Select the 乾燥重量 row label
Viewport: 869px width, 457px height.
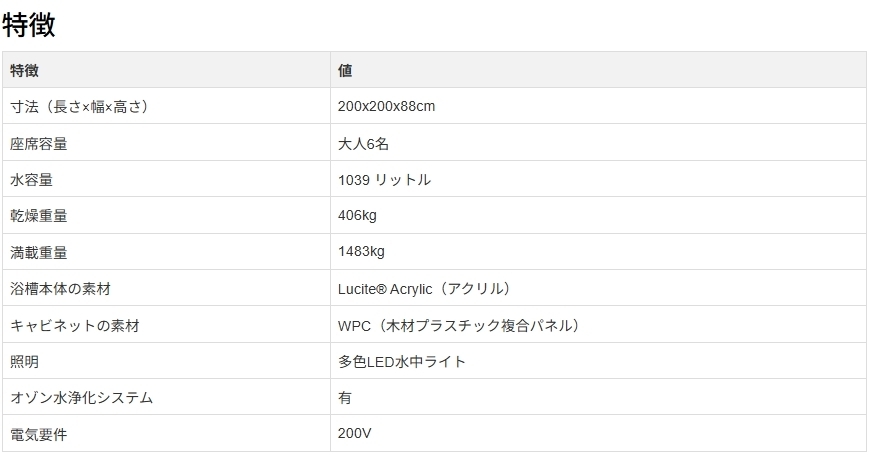(39, 216)
